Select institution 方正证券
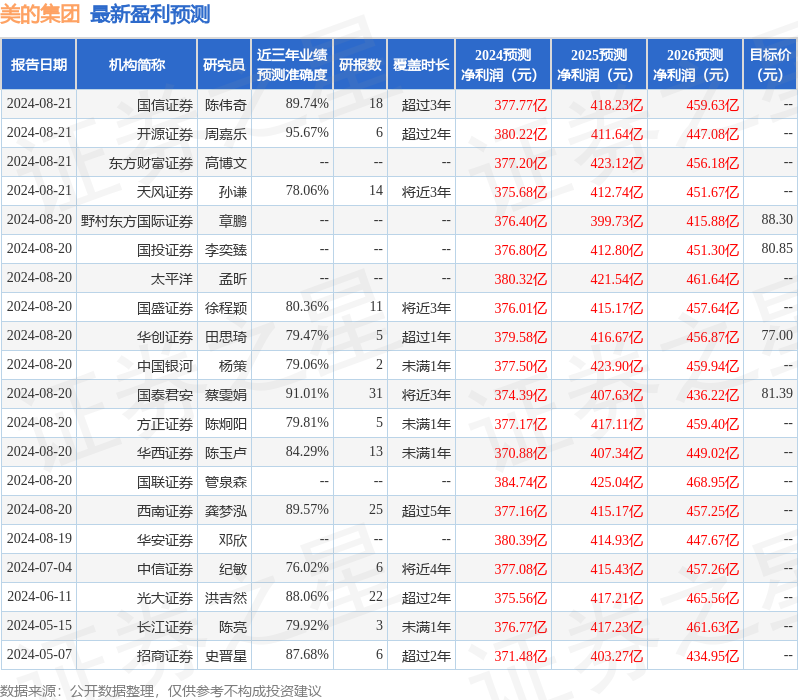798x700 pixels. (165, 424)
